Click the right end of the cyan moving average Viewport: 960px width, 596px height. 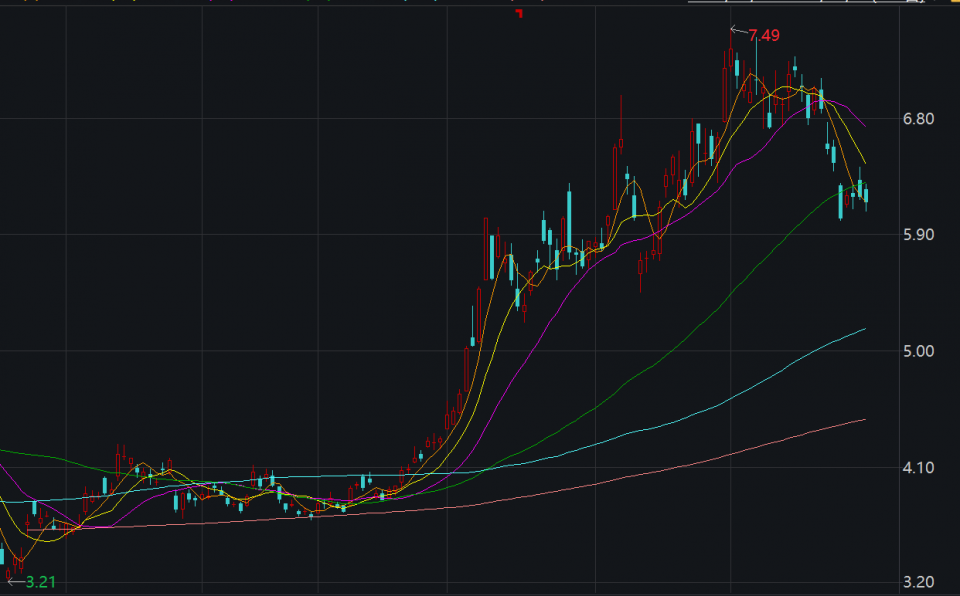pos(864,329)
